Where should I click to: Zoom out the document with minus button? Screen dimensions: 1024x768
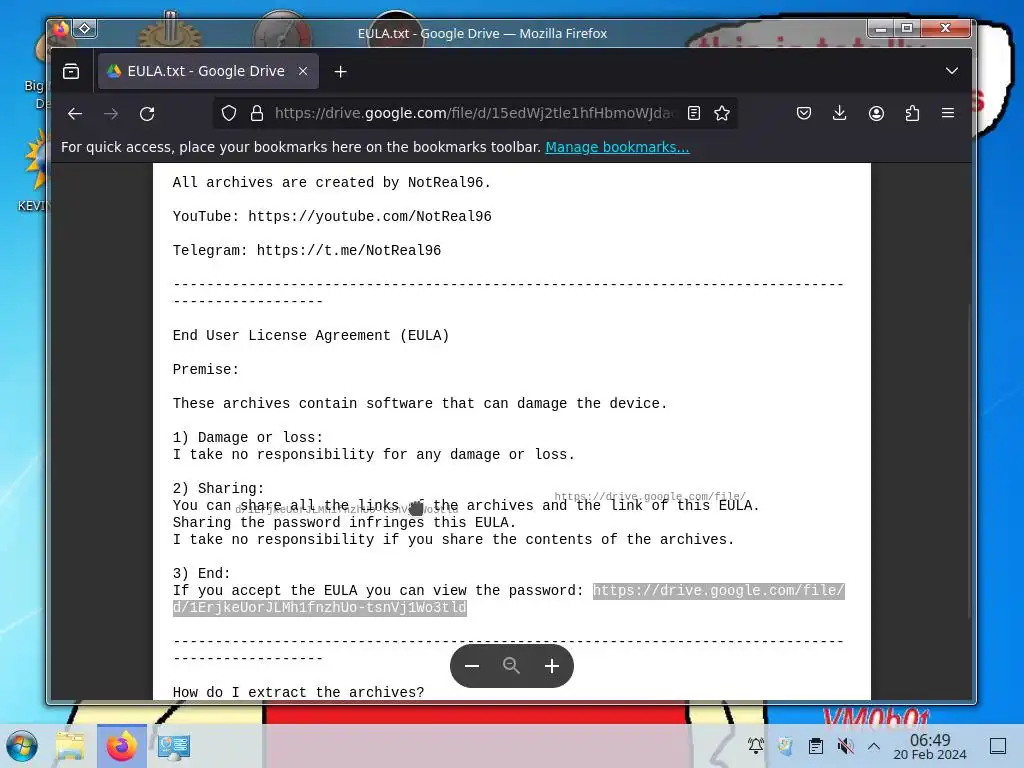tap(472, 666)
